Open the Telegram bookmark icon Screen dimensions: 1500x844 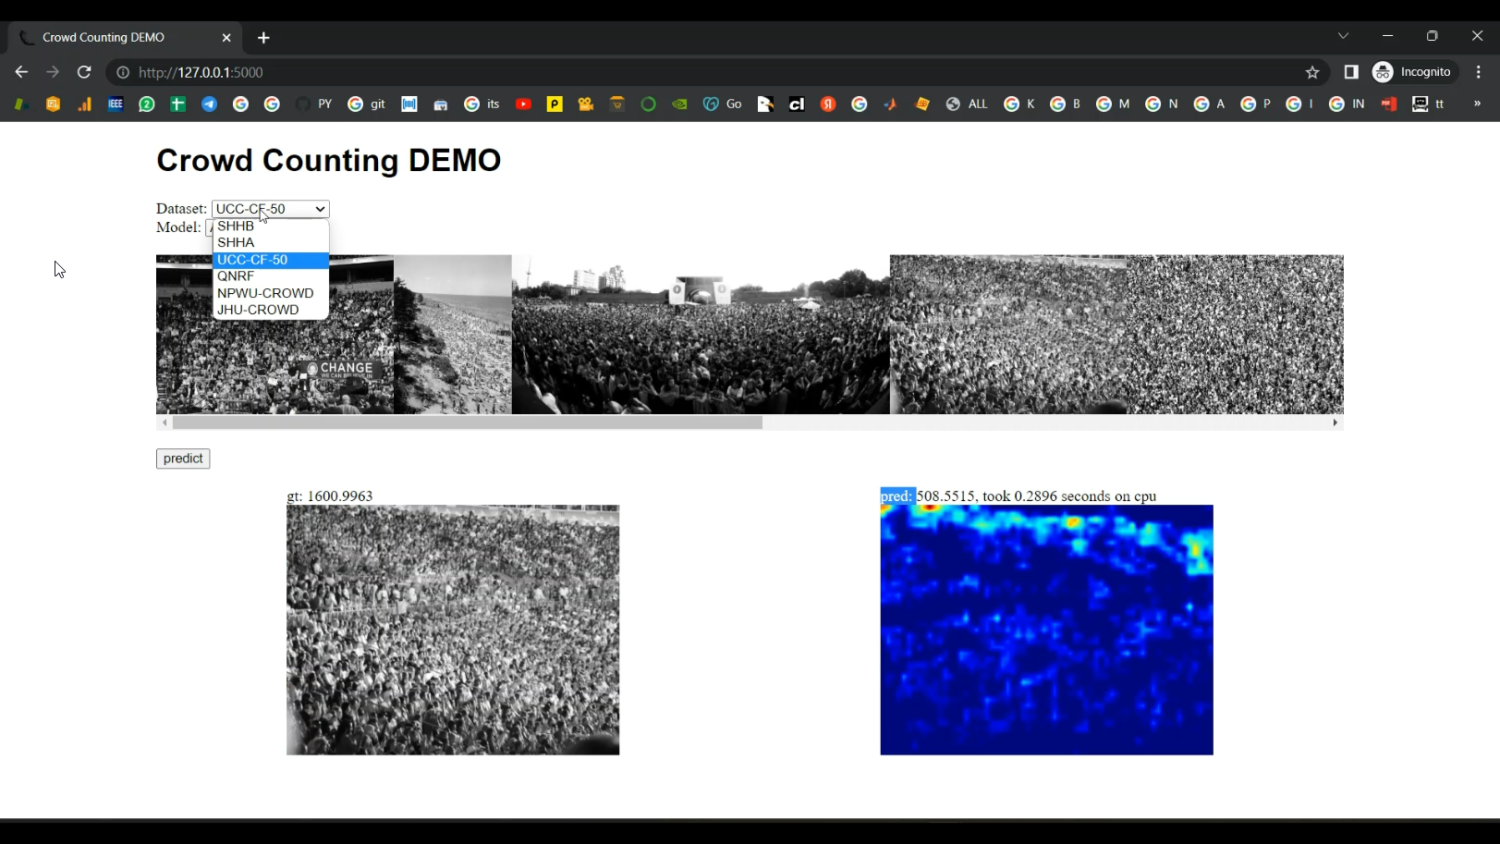point(209,104)
